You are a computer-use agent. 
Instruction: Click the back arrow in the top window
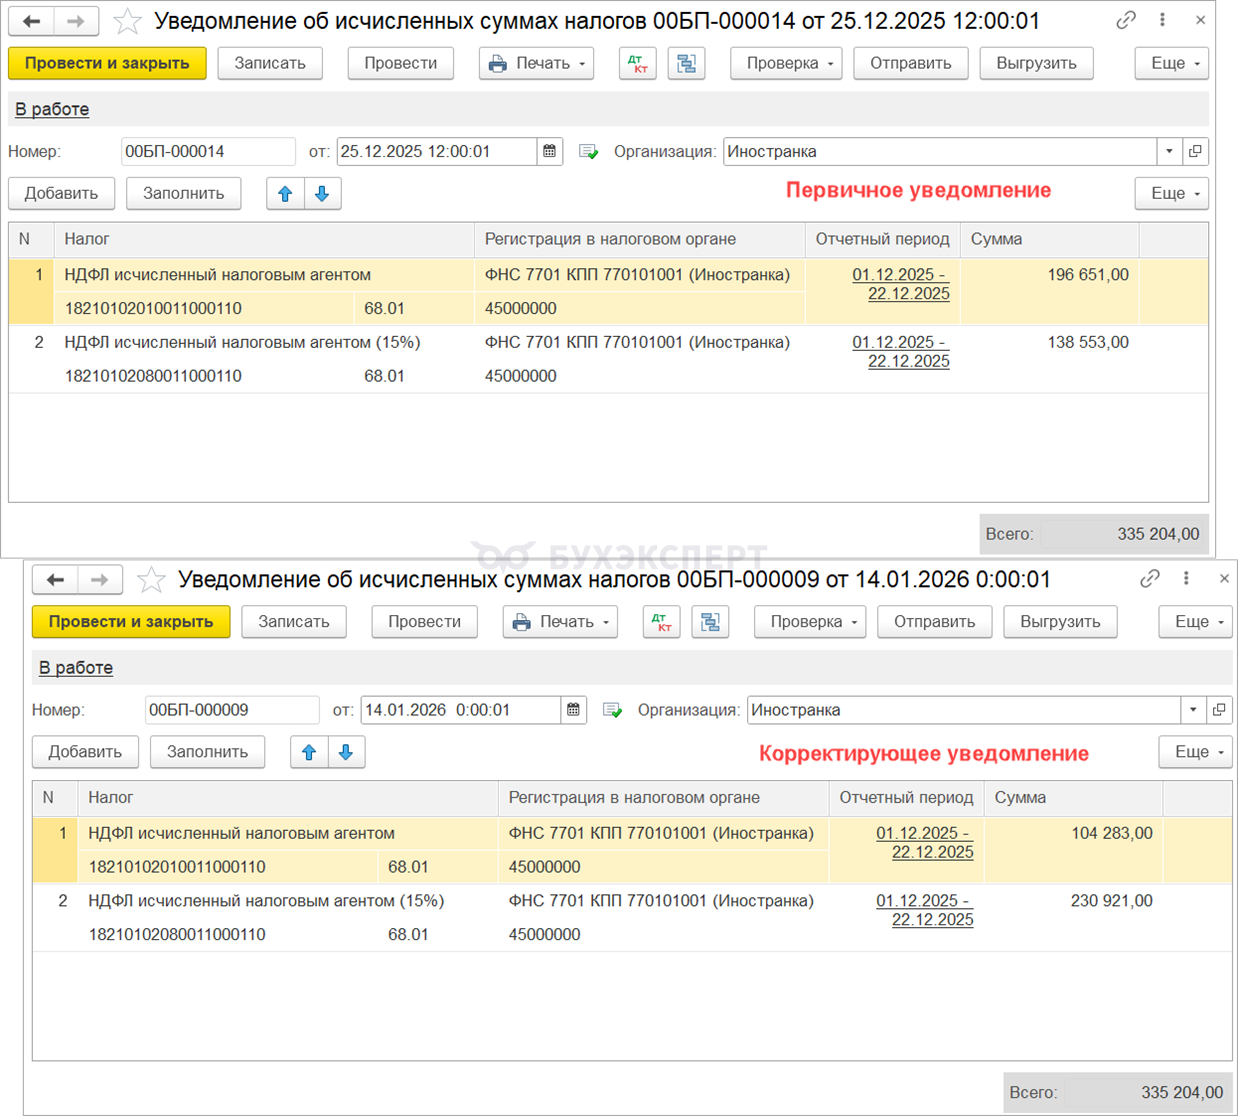pyautogui.click(x=32, y=21)
